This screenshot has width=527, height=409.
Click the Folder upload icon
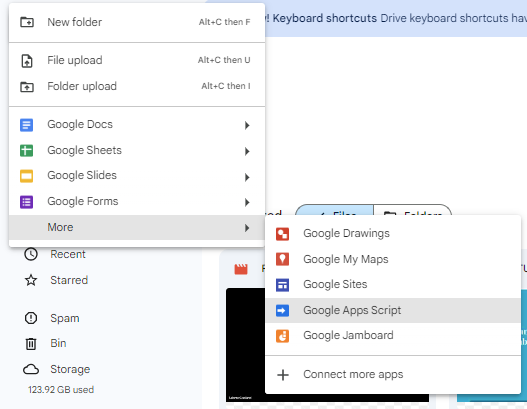pyautogui.click(x=27, y=87)
